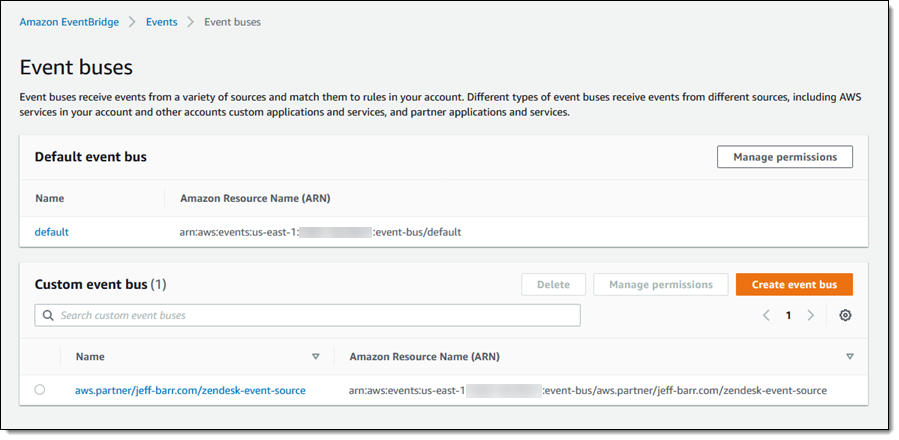
Task: Click the magnifier icon in search box
Action: pyautogui.click(x=47, y=315)
